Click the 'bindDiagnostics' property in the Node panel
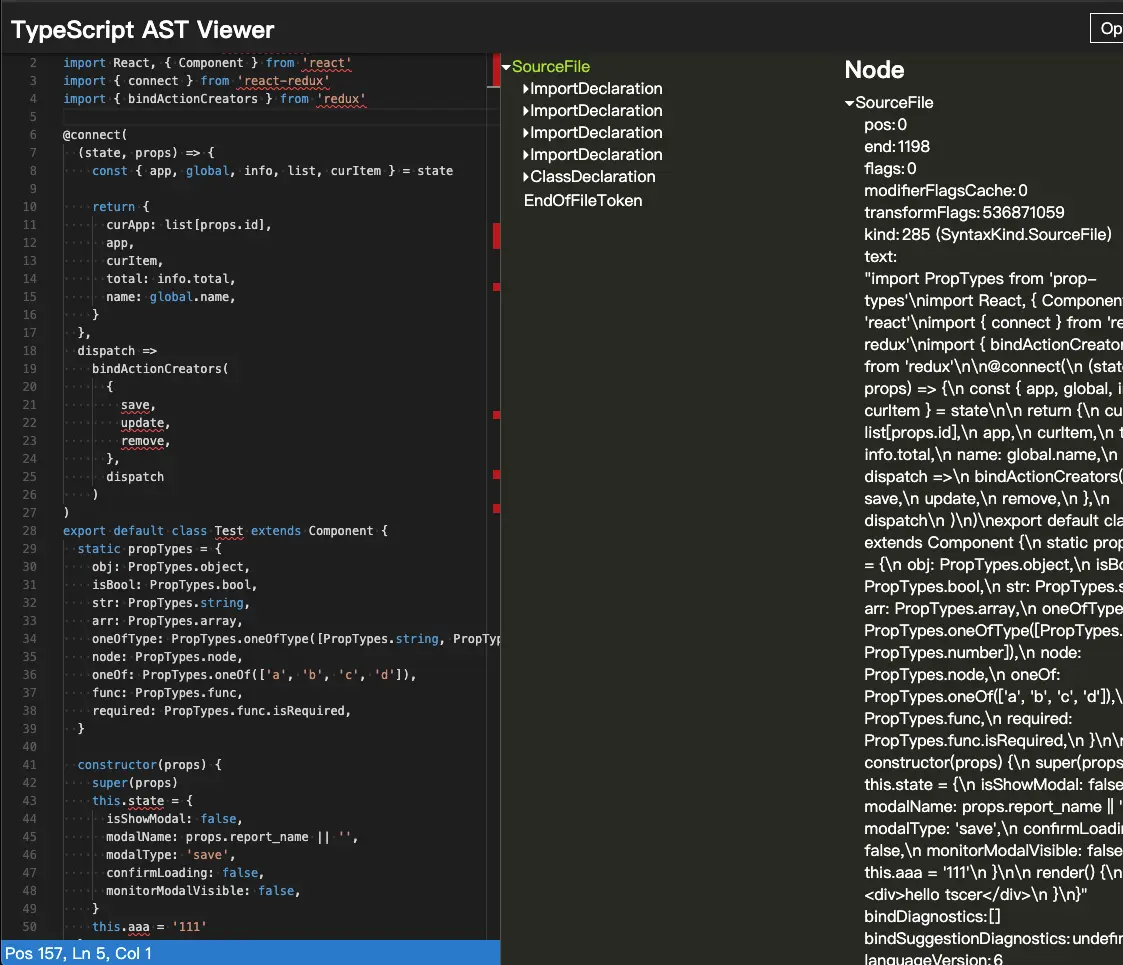This screenshot has height=965, width=1123. [925, 917]
